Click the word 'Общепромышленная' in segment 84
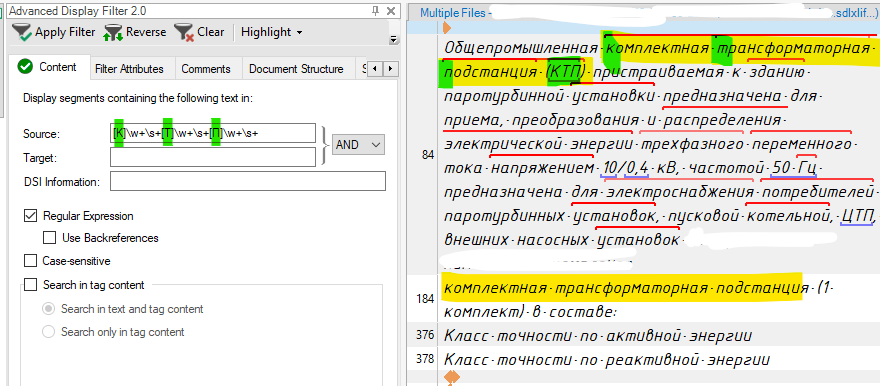Viewport: 894px width, 386px height. [520, 48]
